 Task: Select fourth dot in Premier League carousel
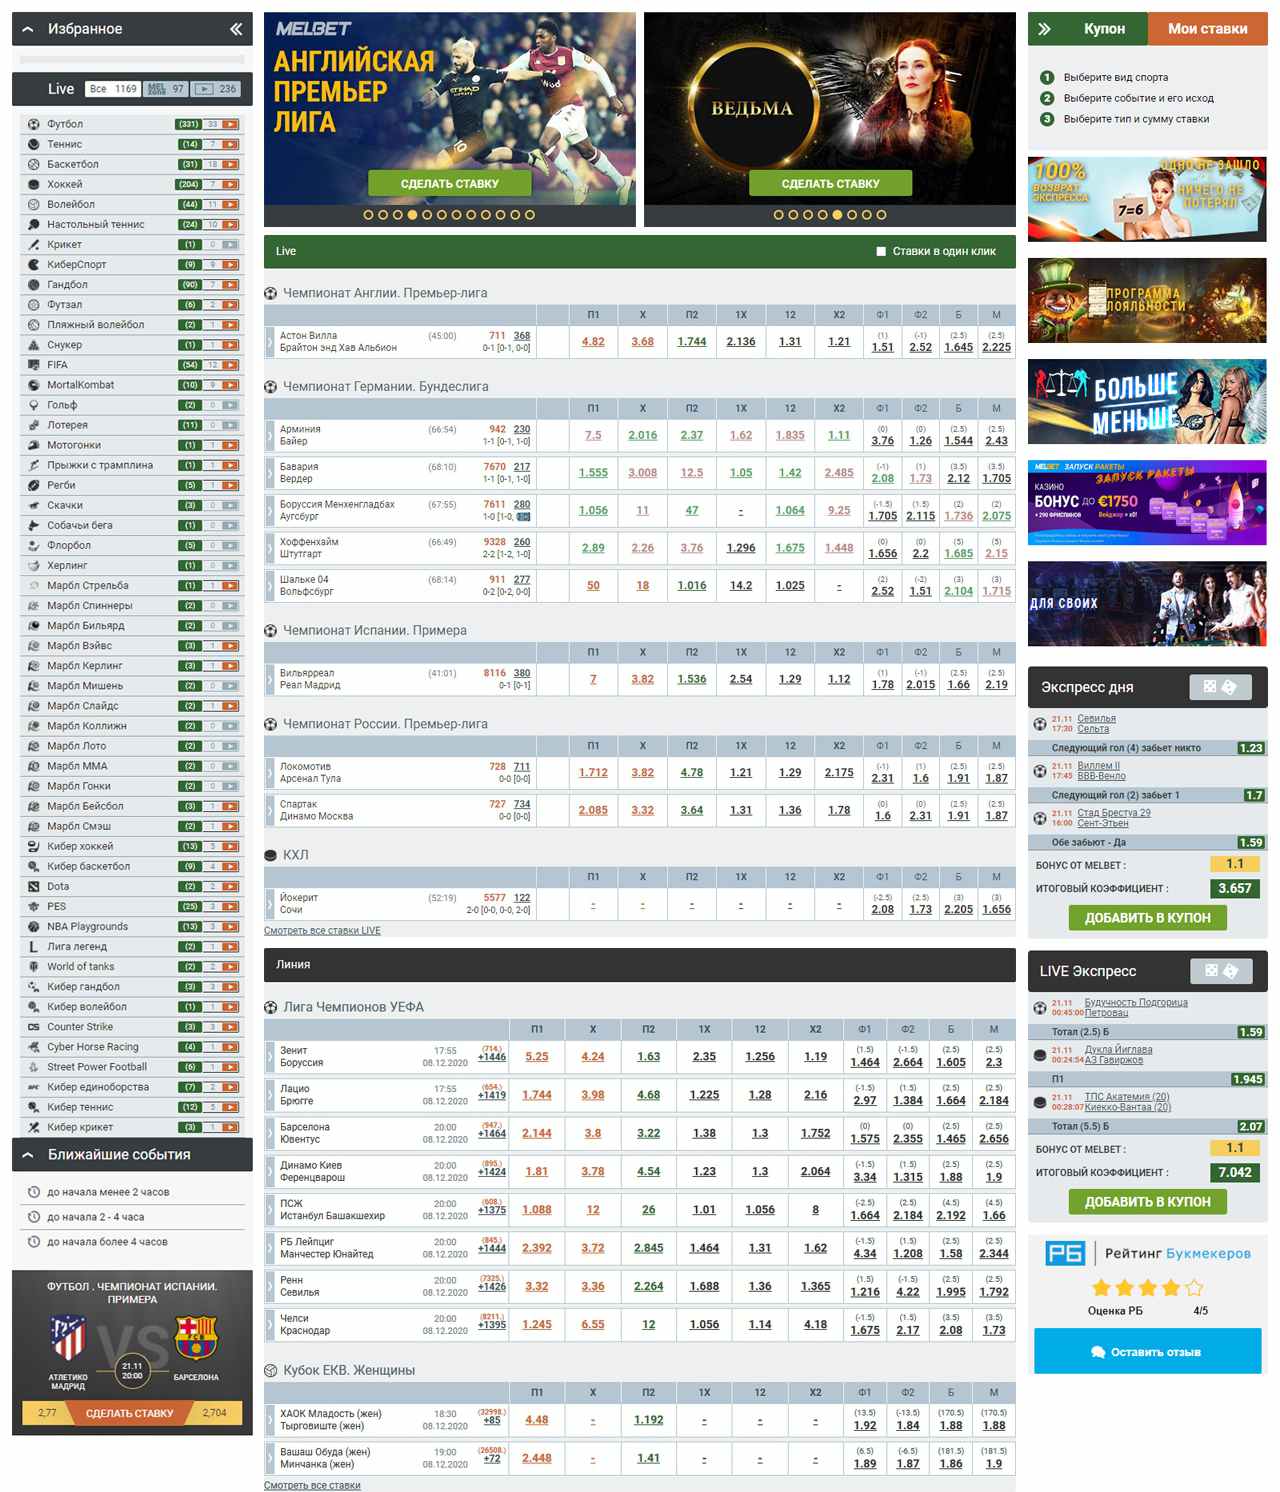[x=412, y=215]
